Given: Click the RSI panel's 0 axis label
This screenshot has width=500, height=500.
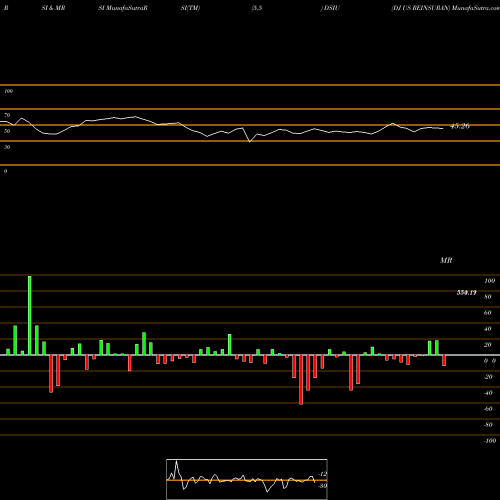Looking at the screenshot, I should 5,171.
